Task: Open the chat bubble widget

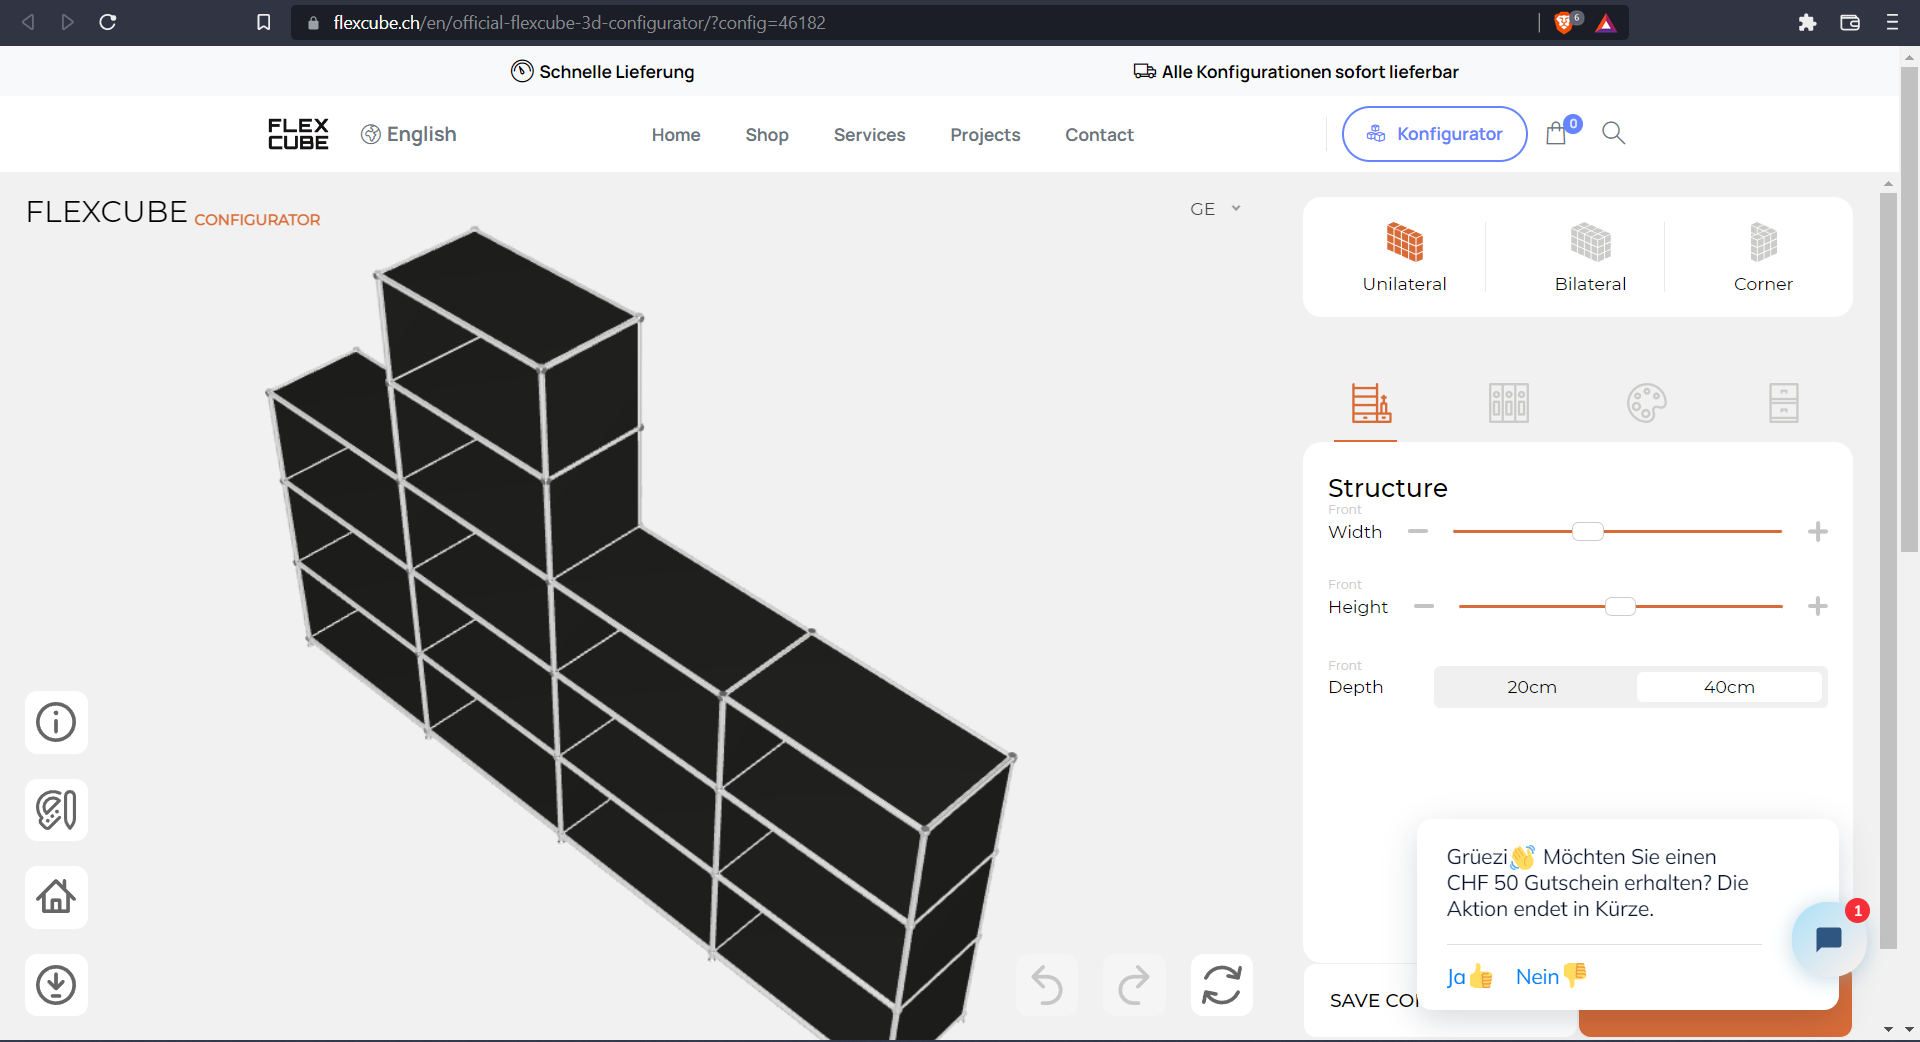Action: 1829,939
